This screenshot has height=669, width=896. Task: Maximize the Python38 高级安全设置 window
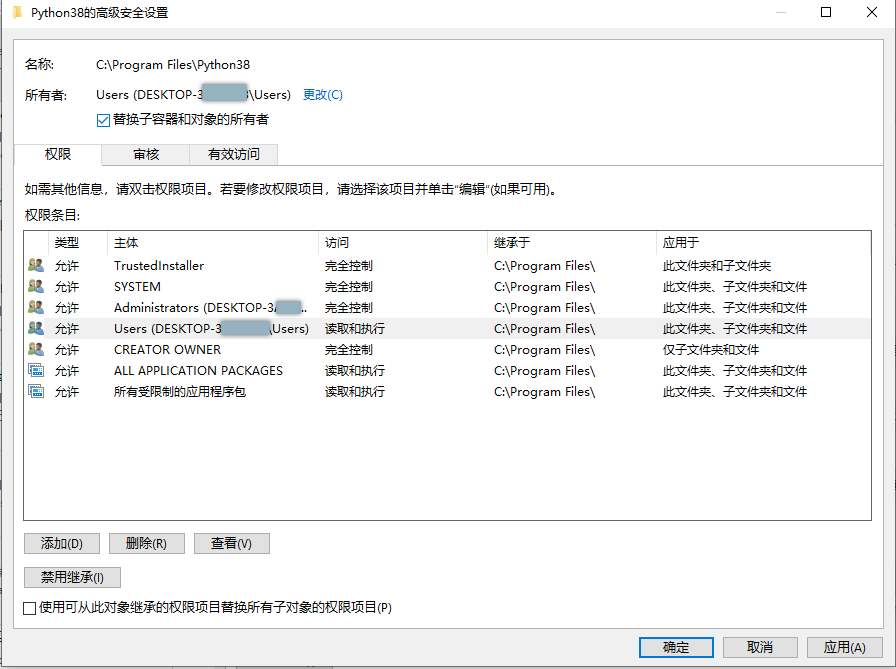tap(826, 12)
